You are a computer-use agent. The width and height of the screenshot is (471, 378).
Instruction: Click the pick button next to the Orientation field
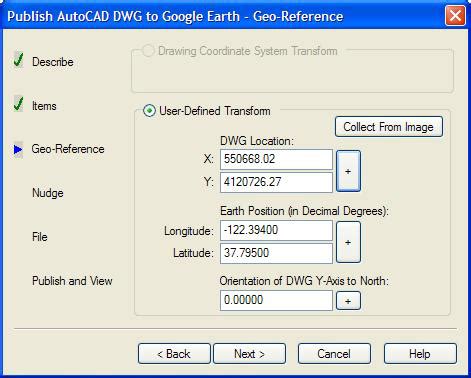click(348, 301)
